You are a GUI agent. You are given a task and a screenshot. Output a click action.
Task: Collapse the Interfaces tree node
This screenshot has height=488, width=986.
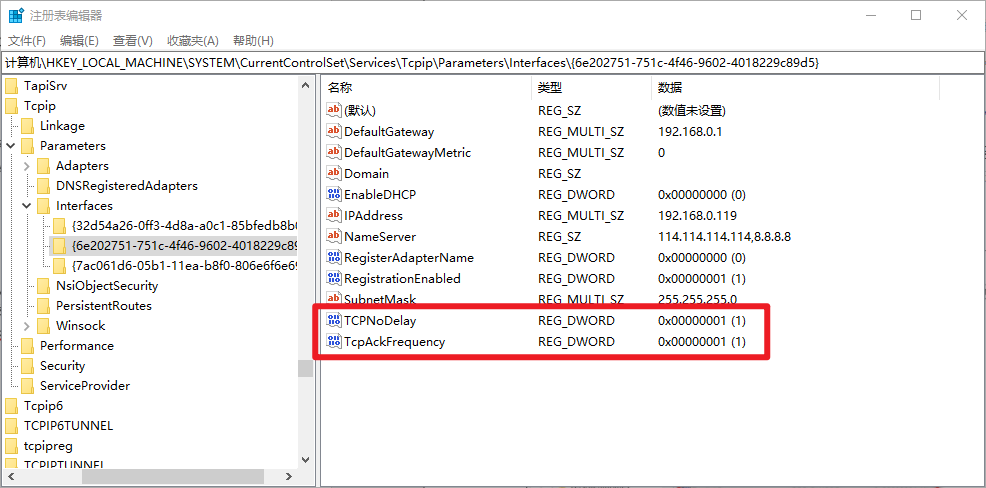pyautogui.click(x=26, y=206)
